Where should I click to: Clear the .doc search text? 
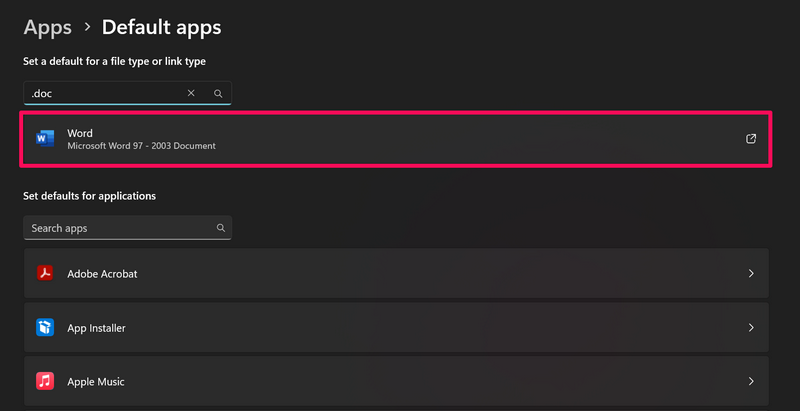pyautogui.click(x=191, y=93)
